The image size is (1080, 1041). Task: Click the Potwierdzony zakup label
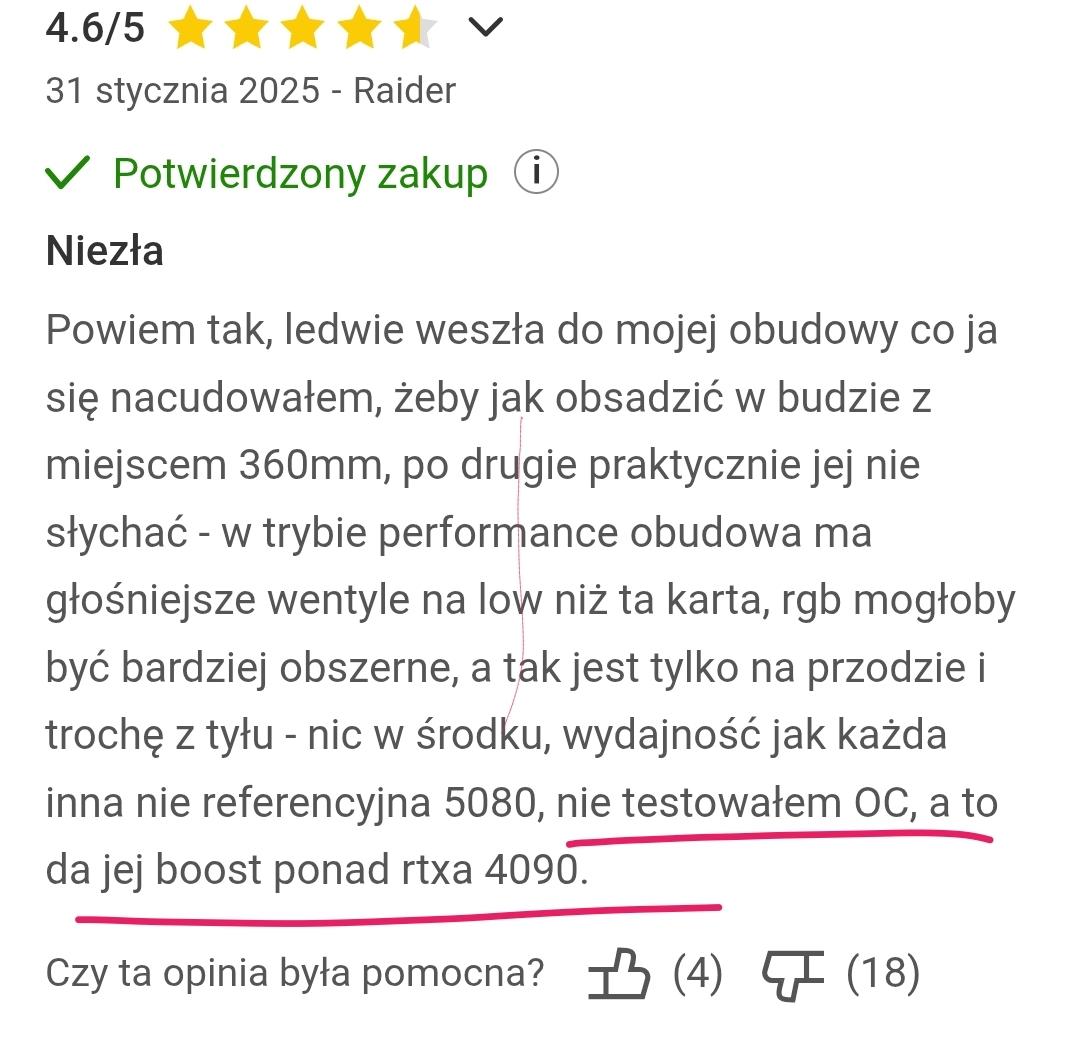pos(300,173)
